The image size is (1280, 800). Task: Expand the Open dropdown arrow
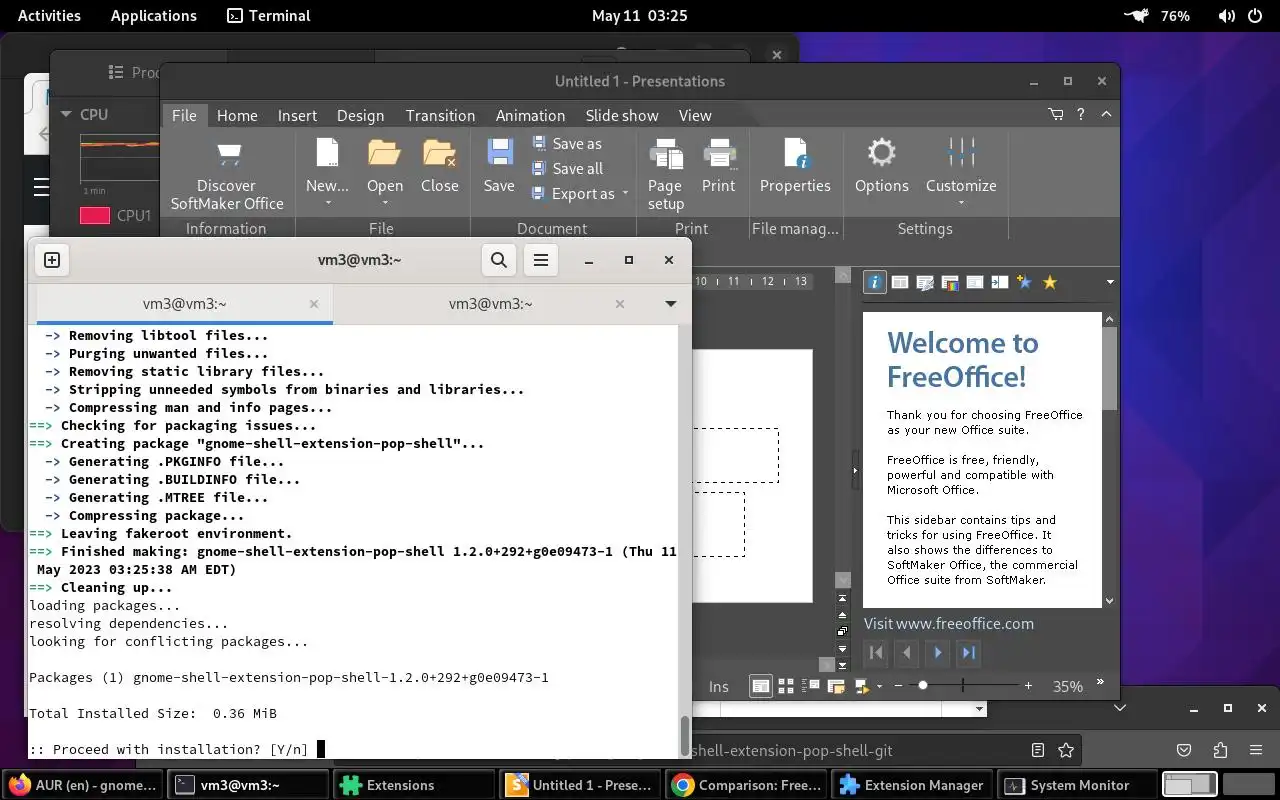[x=385, y=204]
